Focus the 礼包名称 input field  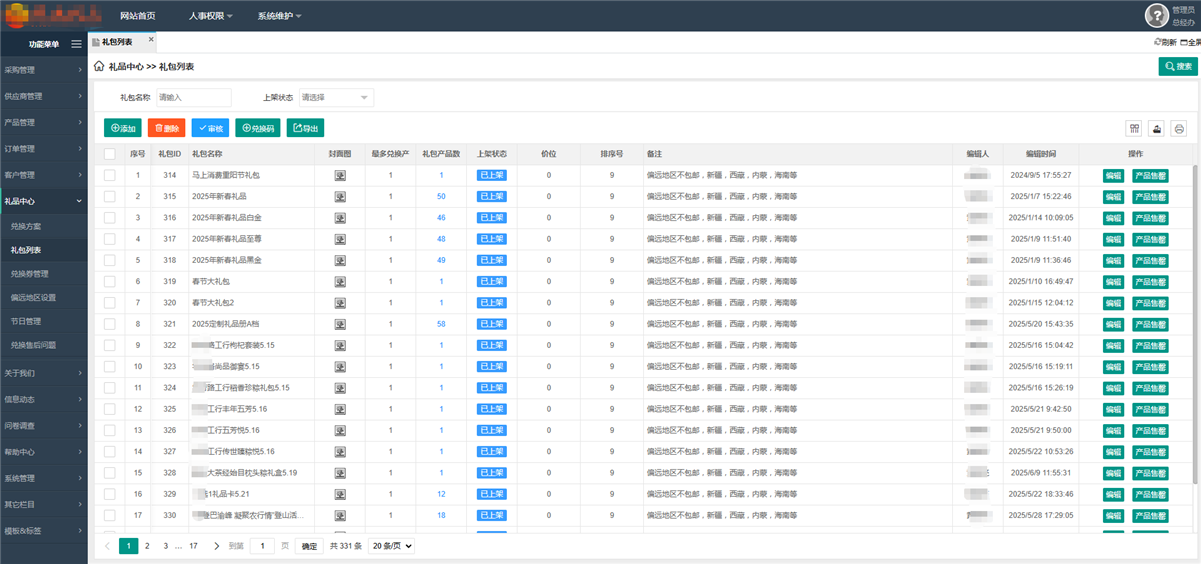[x=193, y=97]
